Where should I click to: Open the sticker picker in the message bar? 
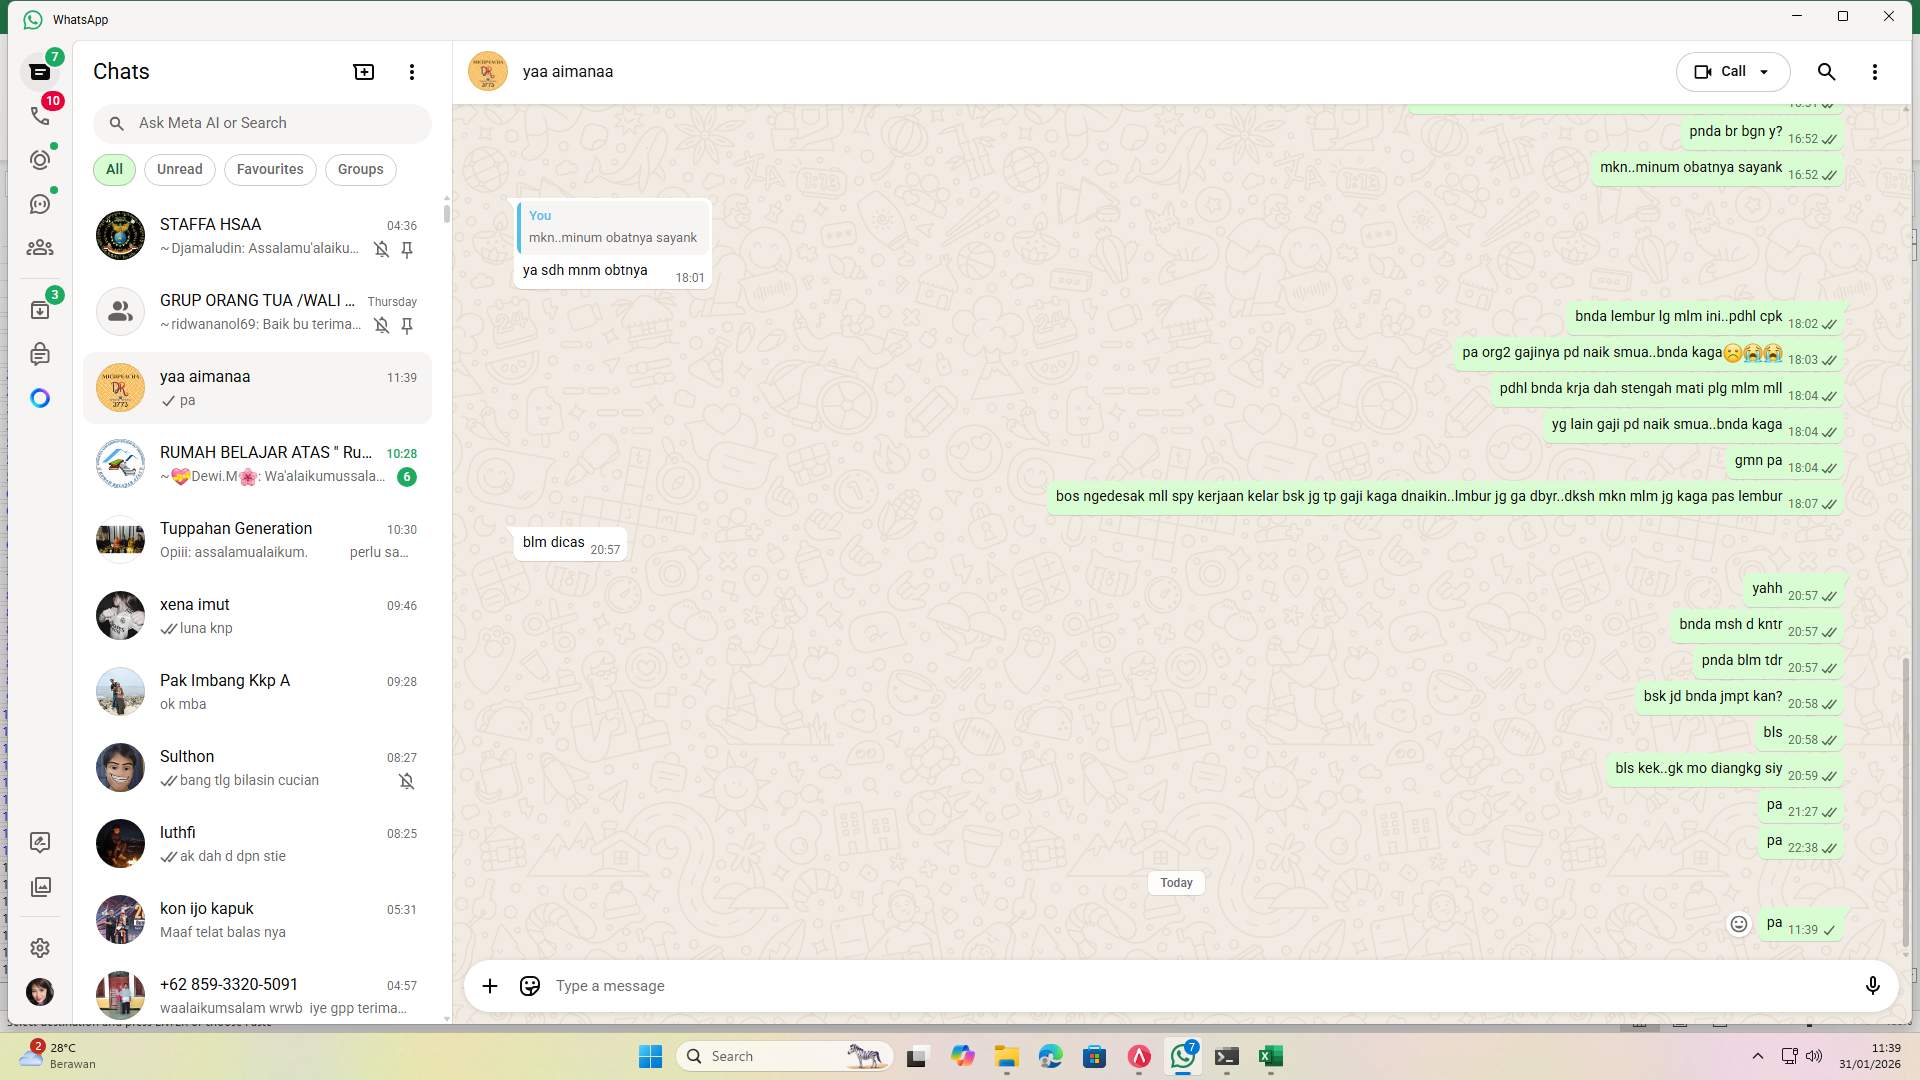tap(529, 985)
